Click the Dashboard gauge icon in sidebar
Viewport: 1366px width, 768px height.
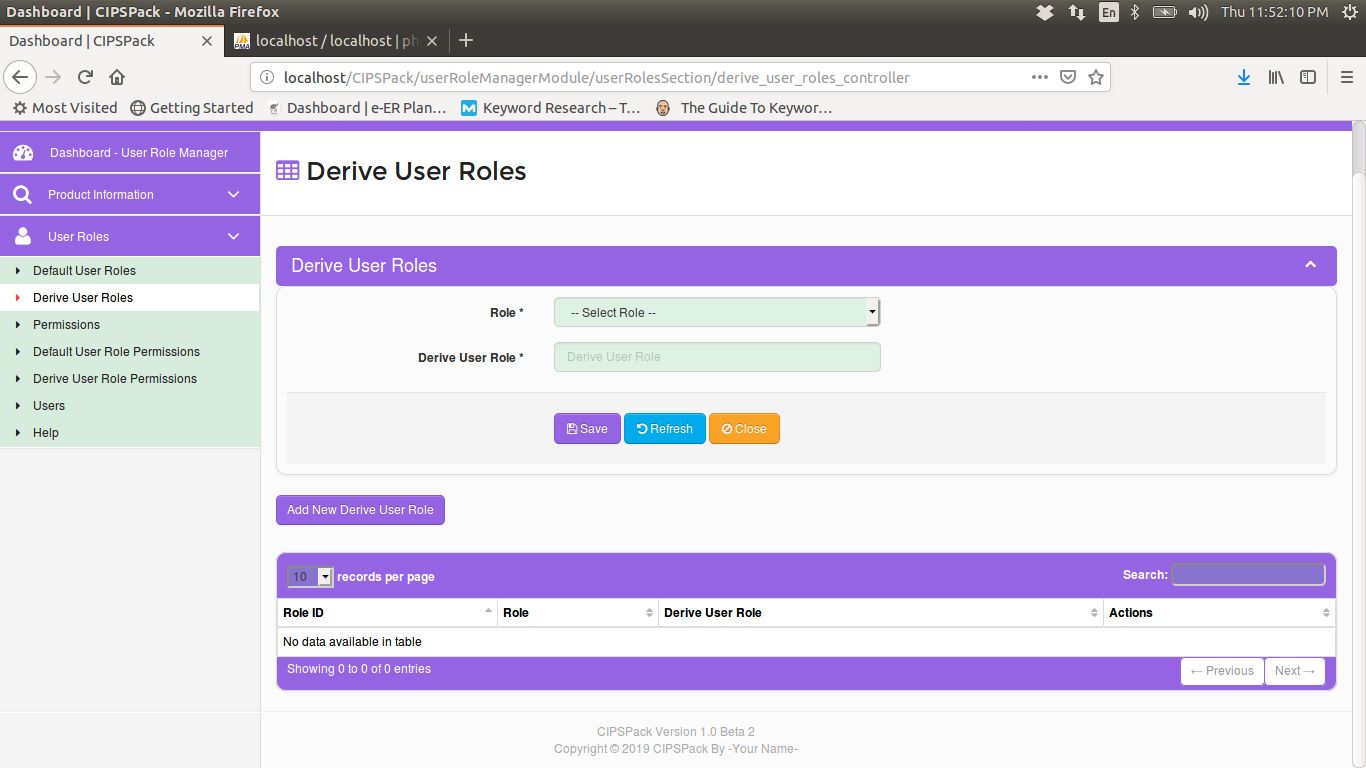23,153
